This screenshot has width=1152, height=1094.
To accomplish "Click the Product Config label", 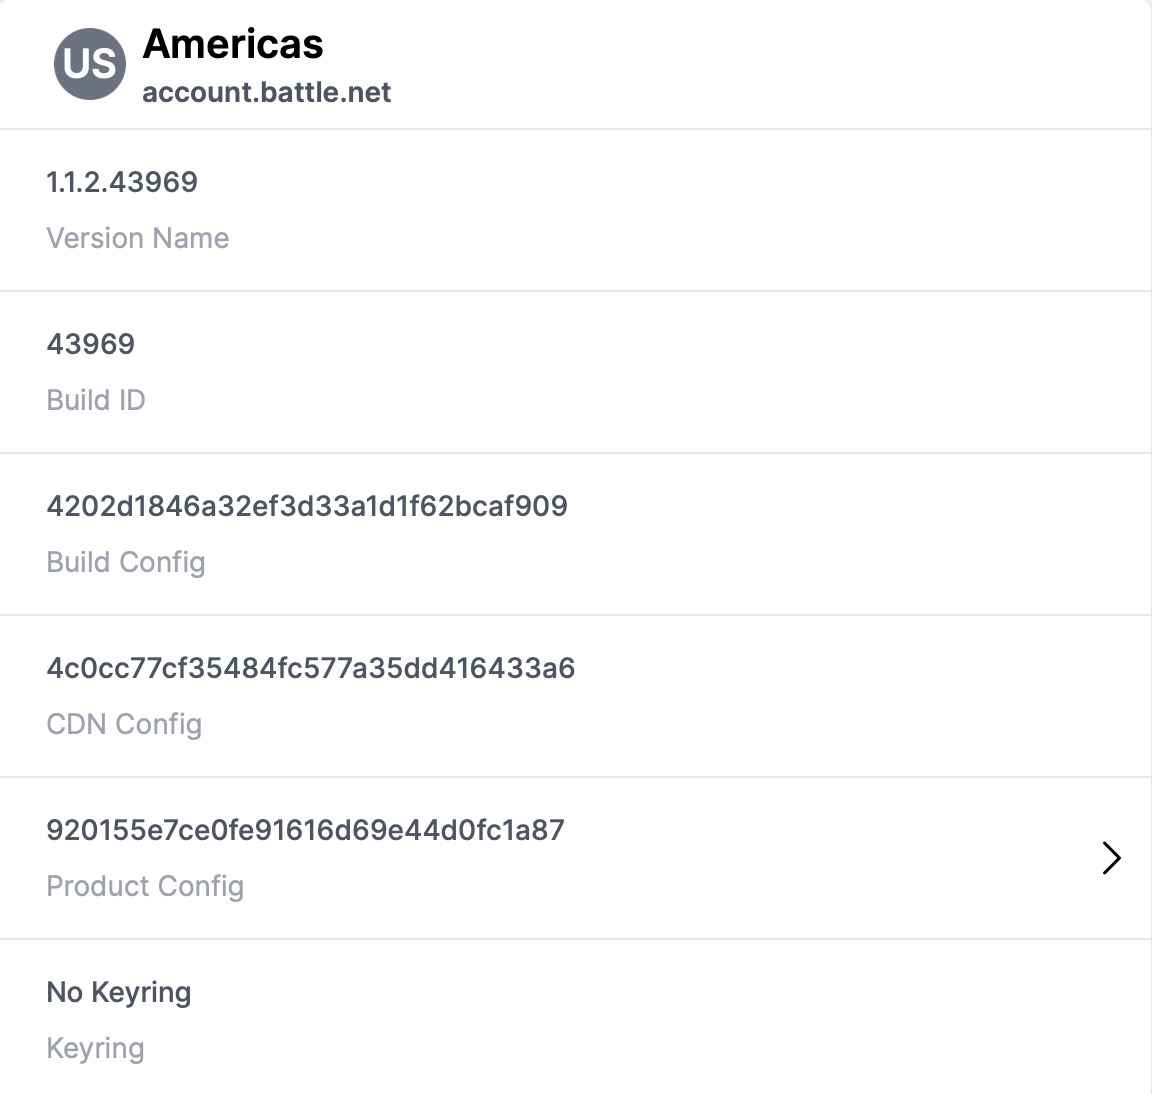I will [x=145, y=886].
